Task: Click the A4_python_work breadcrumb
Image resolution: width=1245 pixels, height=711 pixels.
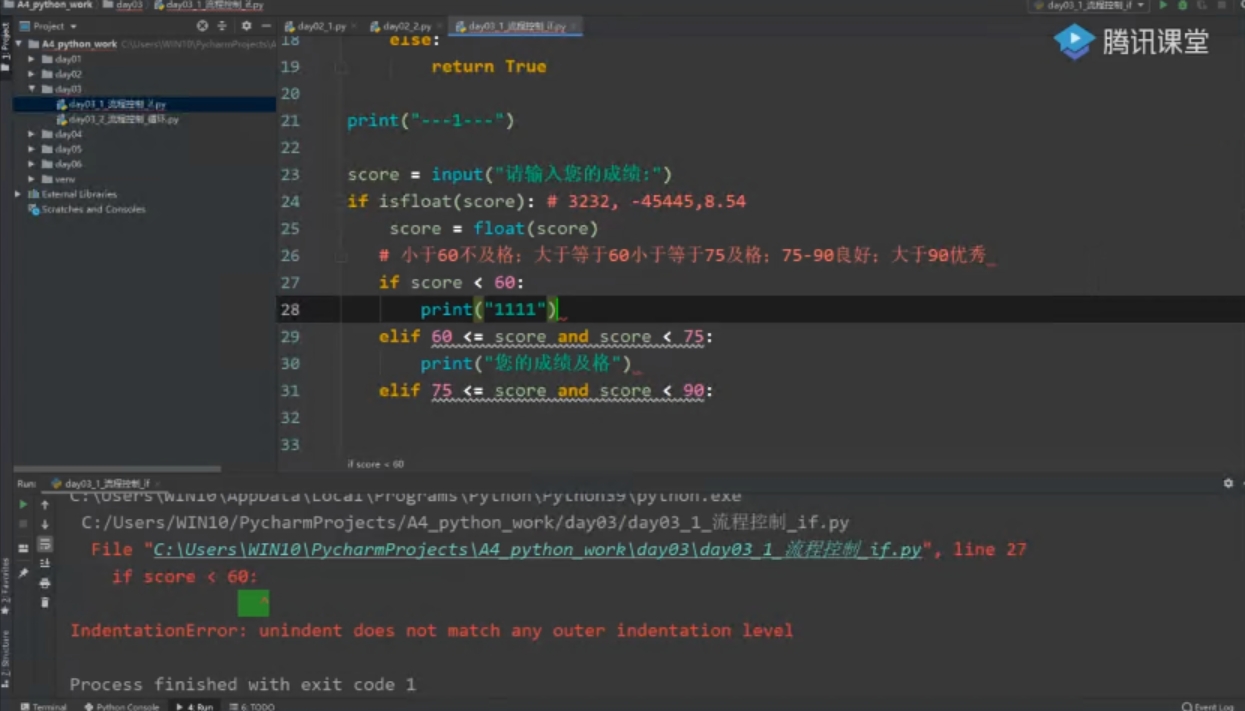Action: click(48, 5)
